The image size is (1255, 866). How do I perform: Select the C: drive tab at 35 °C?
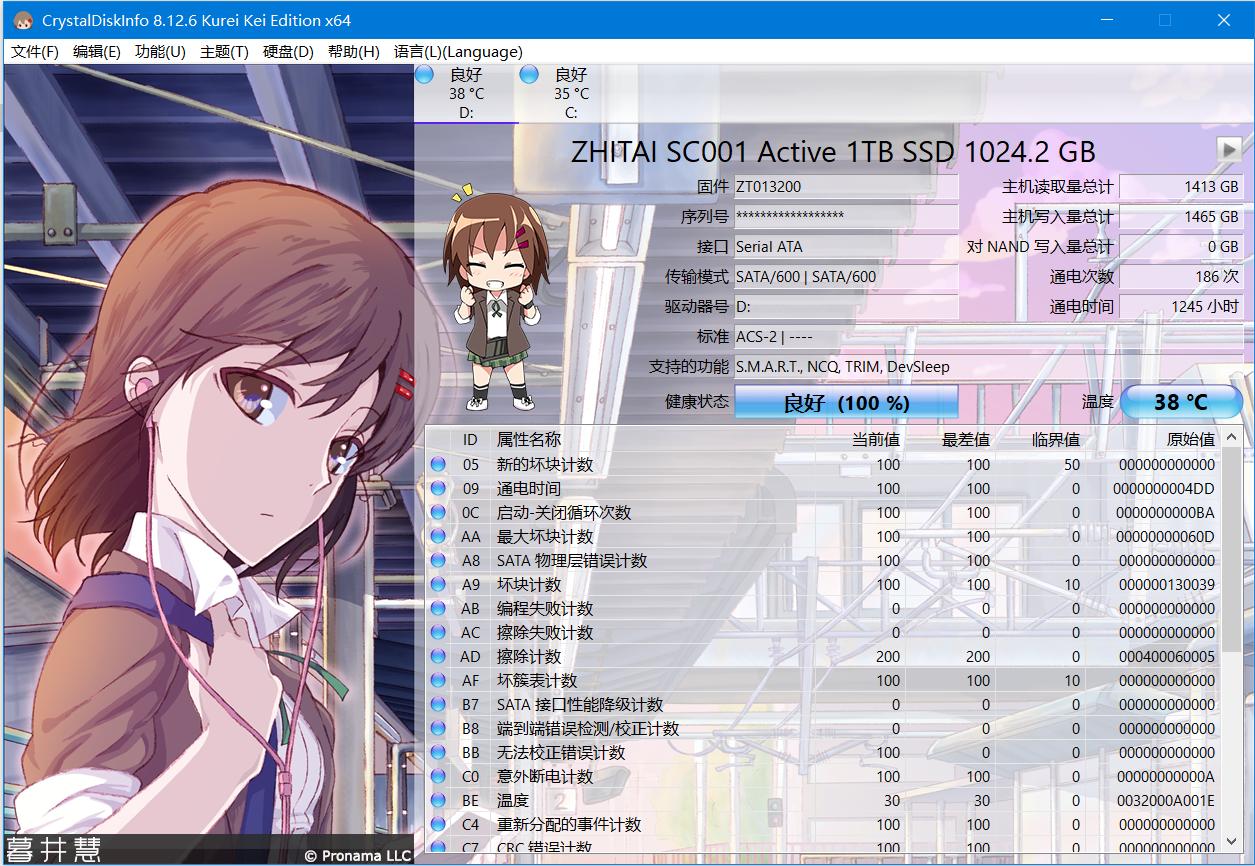click(x=571, y=93)
